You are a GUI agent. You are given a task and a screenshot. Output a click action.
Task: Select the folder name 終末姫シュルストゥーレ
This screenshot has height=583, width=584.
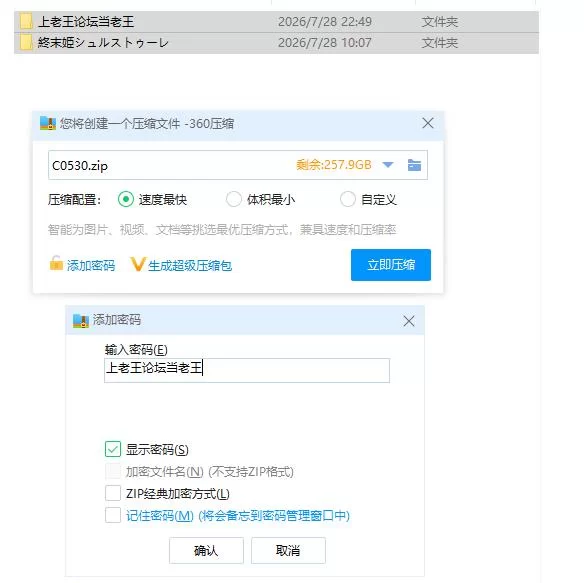tap(103, 43)
